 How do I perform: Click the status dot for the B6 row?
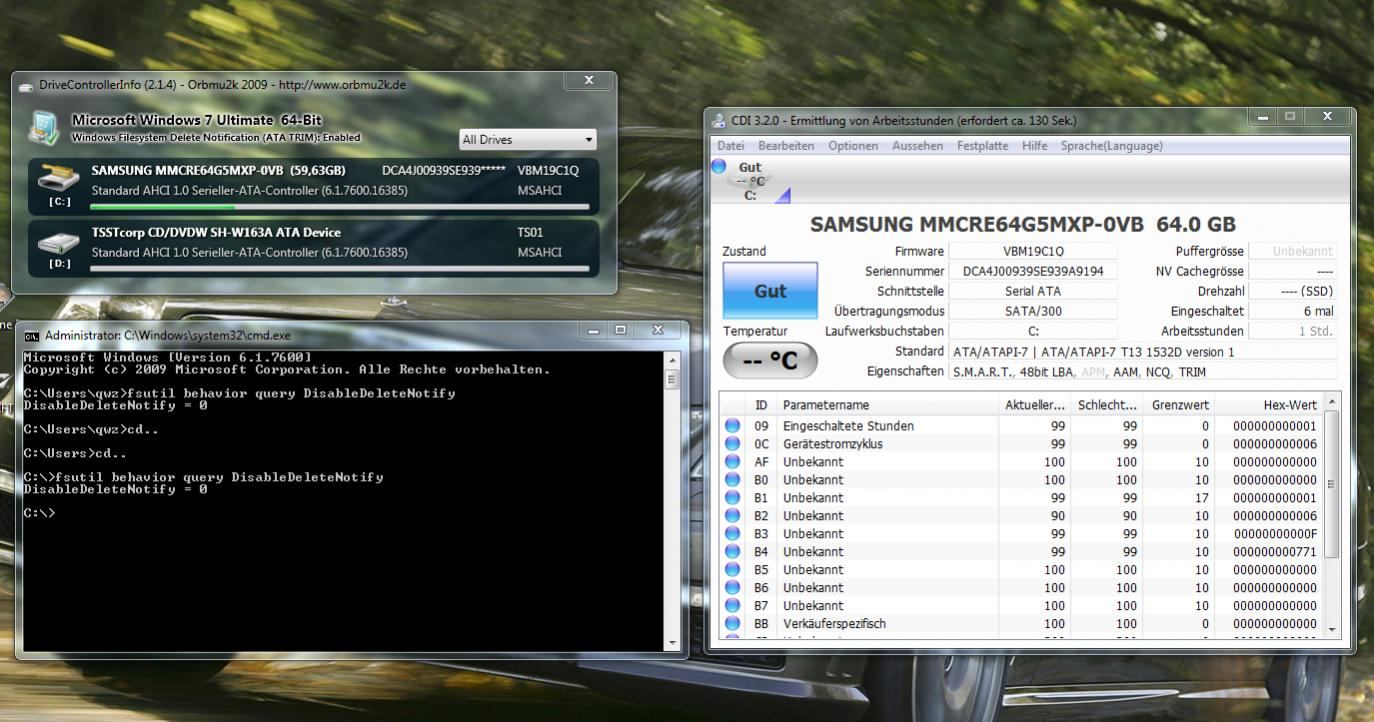[x=733, y=588]
